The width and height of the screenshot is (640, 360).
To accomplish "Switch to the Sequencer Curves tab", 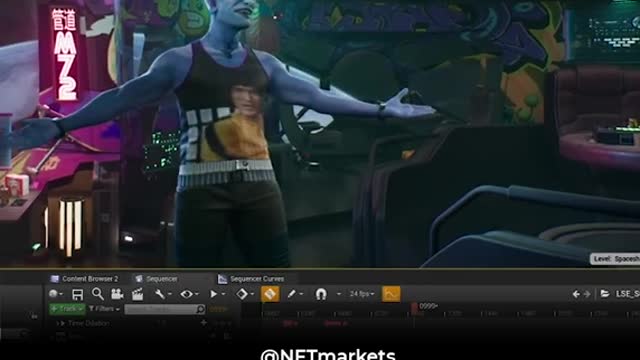I will (x=251, y=279).
